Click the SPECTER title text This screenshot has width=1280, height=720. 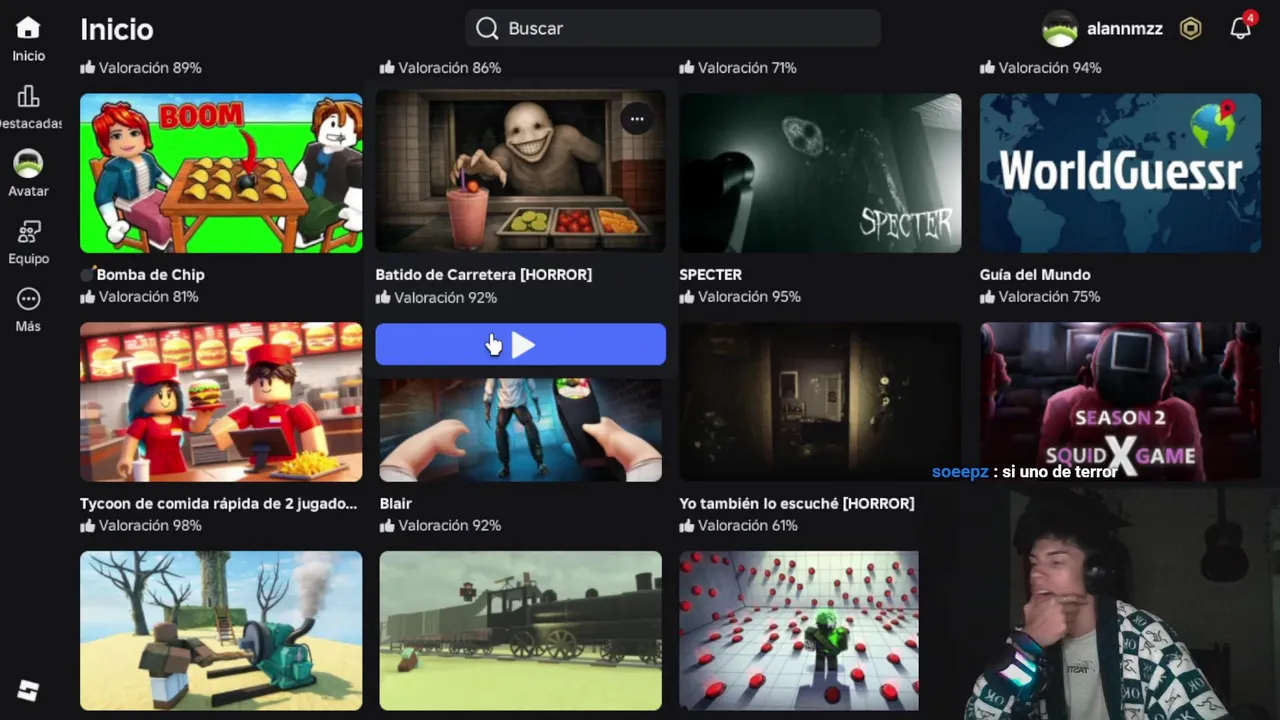(x=710, y=274)
